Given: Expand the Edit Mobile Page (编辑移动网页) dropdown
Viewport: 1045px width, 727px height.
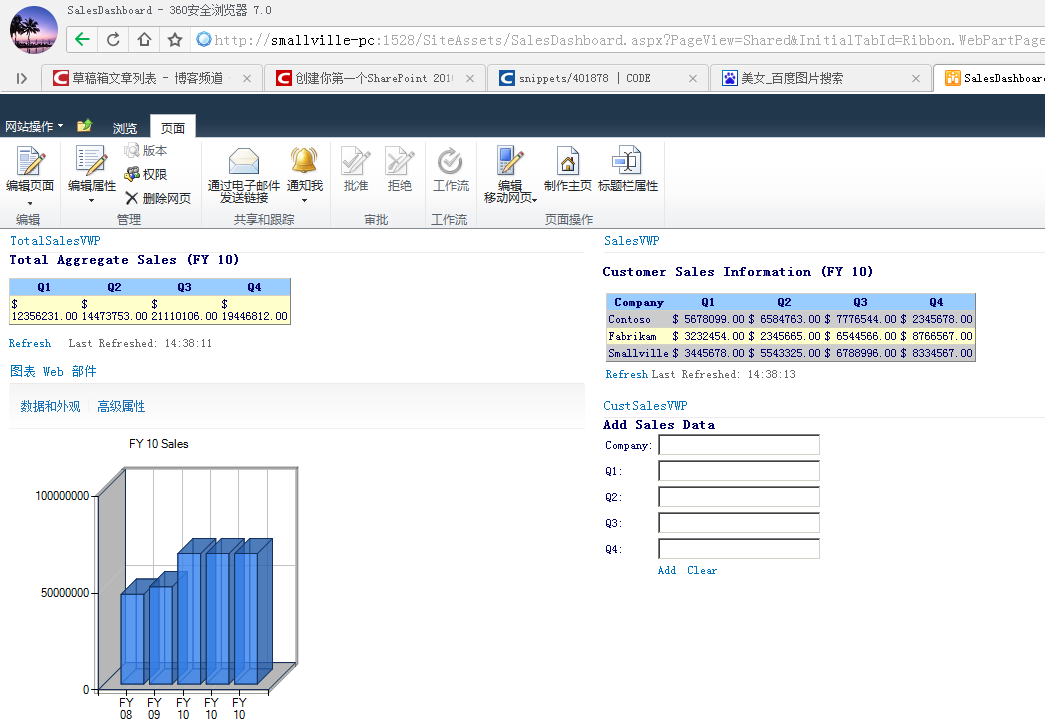Looking at the screenshot, I should click(510, 198).
